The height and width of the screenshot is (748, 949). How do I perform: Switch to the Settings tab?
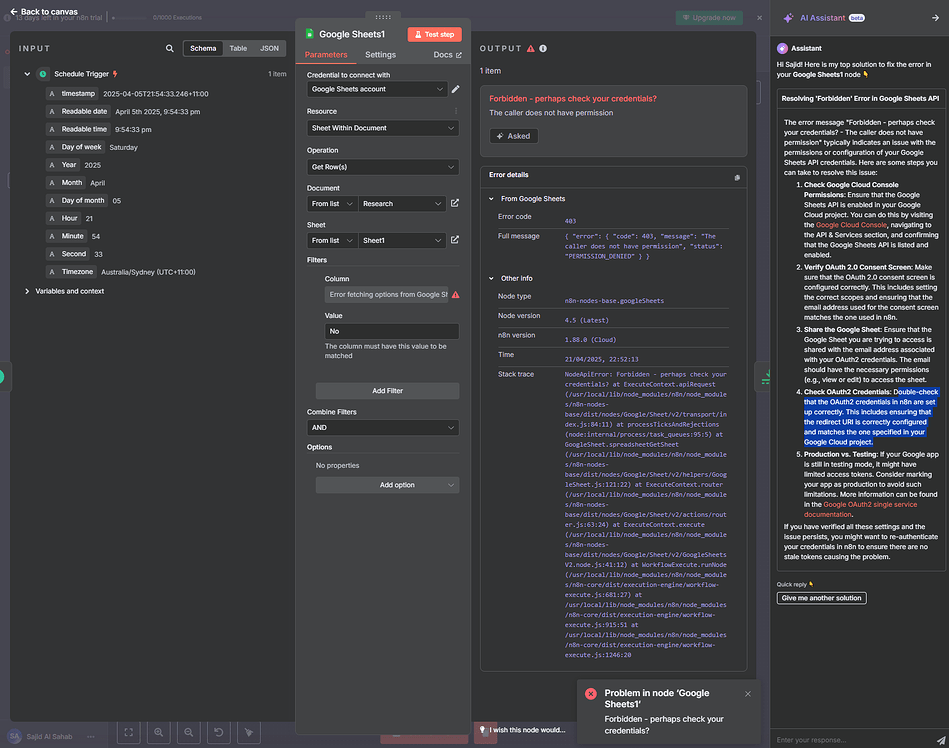click(380, 55)
